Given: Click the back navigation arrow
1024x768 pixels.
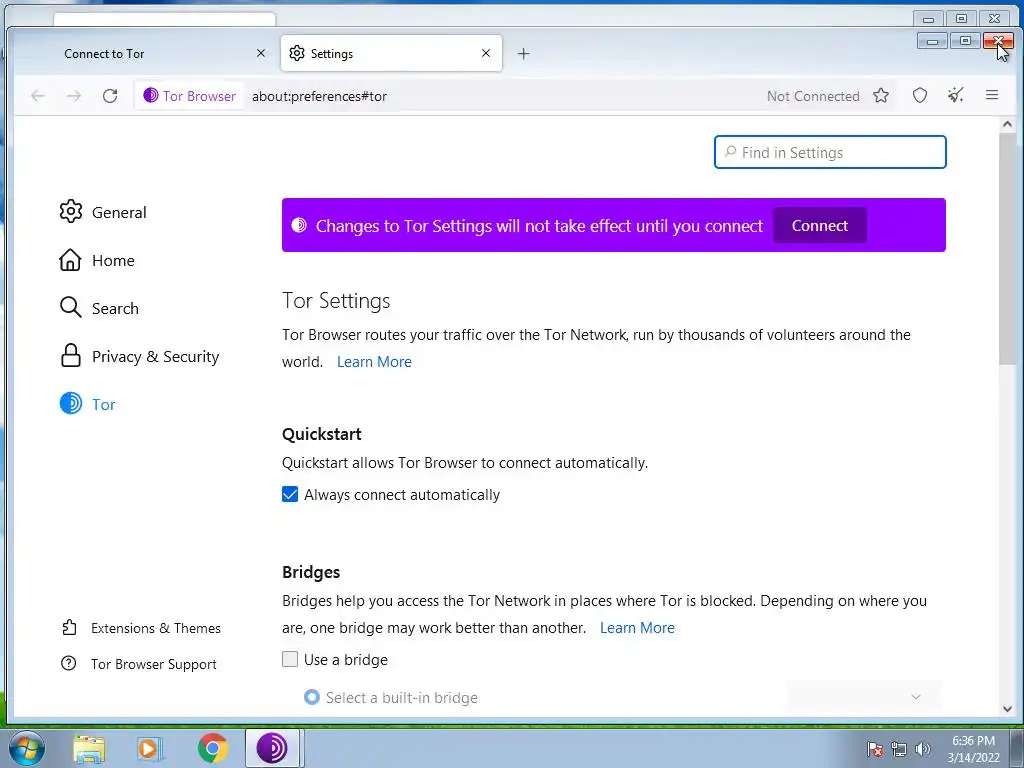Looking at the screenshot, I should pos(38,96).
